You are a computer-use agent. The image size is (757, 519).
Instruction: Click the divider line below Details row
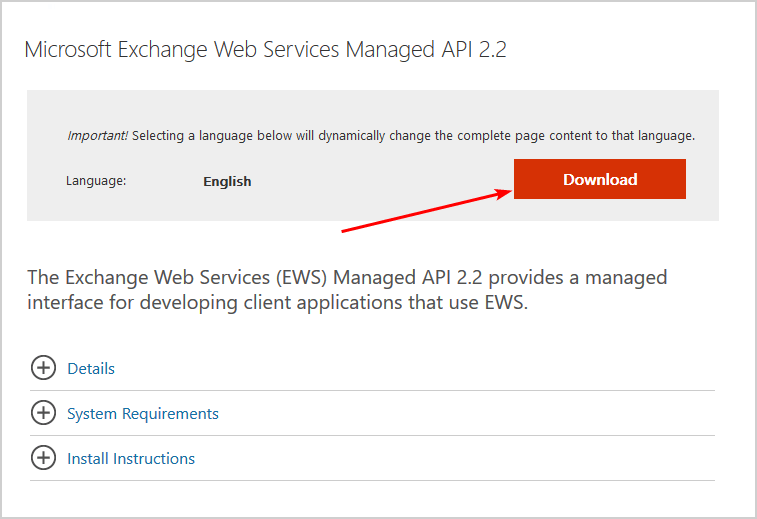372,390
